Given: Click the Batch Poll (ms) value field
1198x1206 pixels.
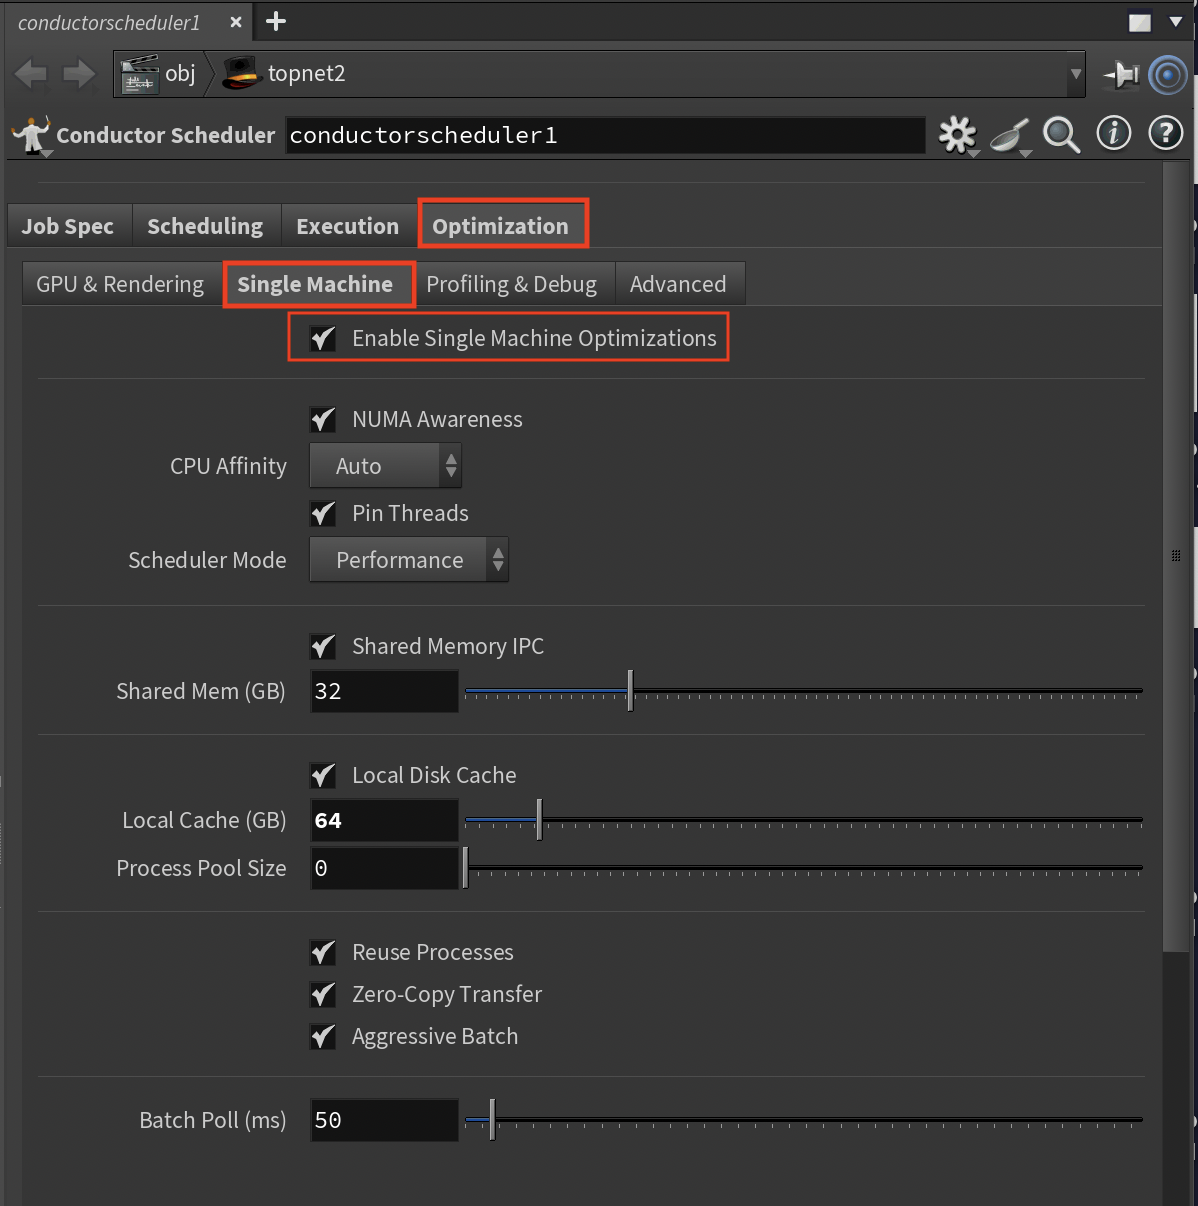Looking at the screenshot, I should click(x=384, y=1120).
